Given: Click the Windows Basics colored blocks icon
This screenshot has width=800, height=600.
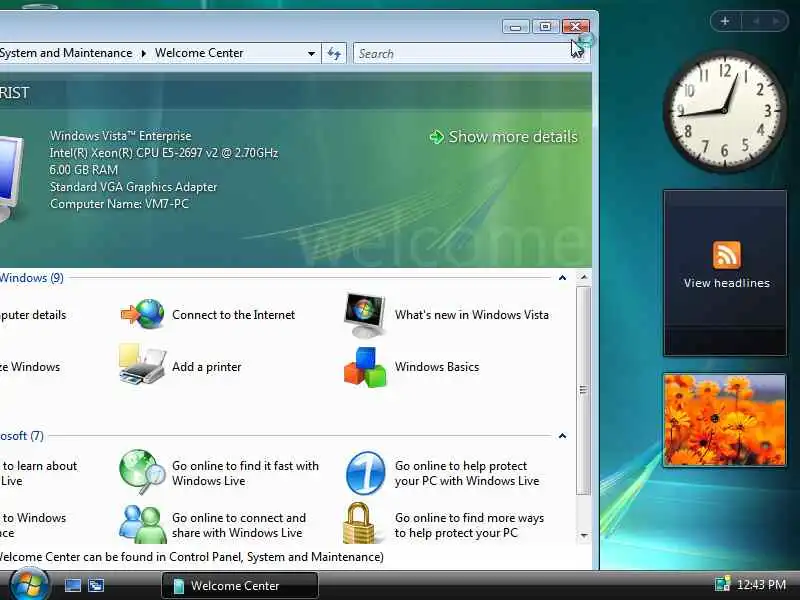Looking at the screenshot, I should click(365, 367).
